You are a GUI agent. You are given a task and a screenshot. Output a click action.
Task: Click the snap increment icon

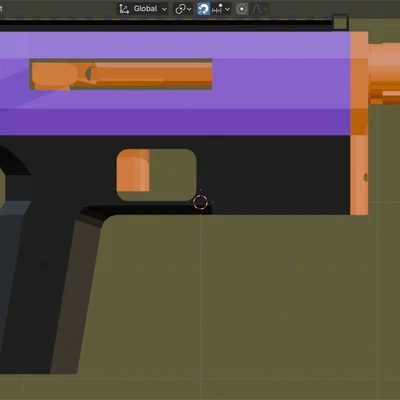pyautogui.click(x=217, y=9)
